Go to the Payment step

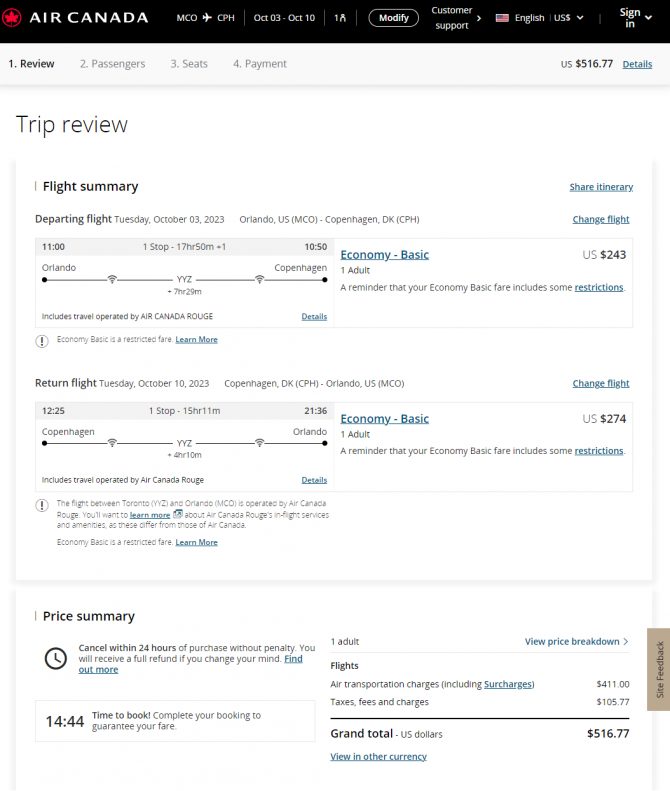coord(260,64)
